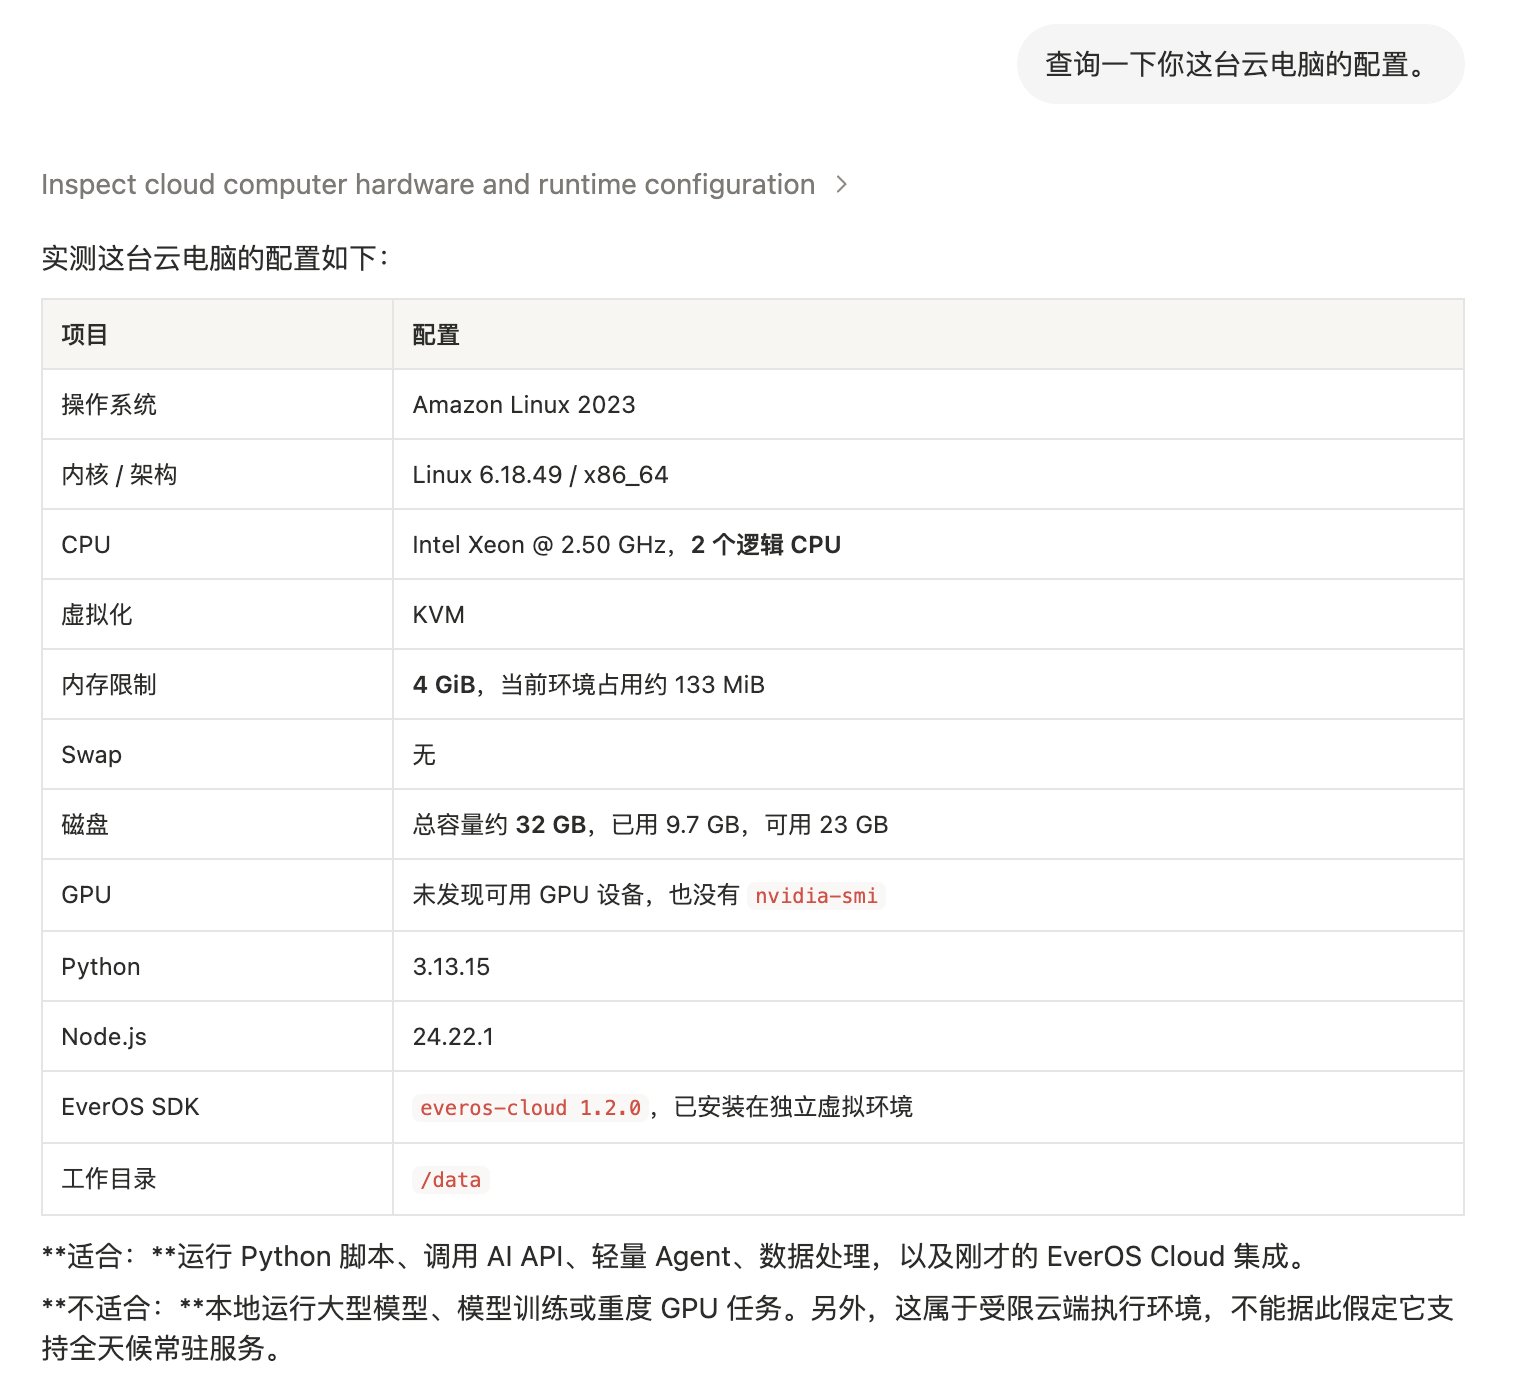Select the line "实测这台云电脑的配置如下:"

(x=215, y=258)
